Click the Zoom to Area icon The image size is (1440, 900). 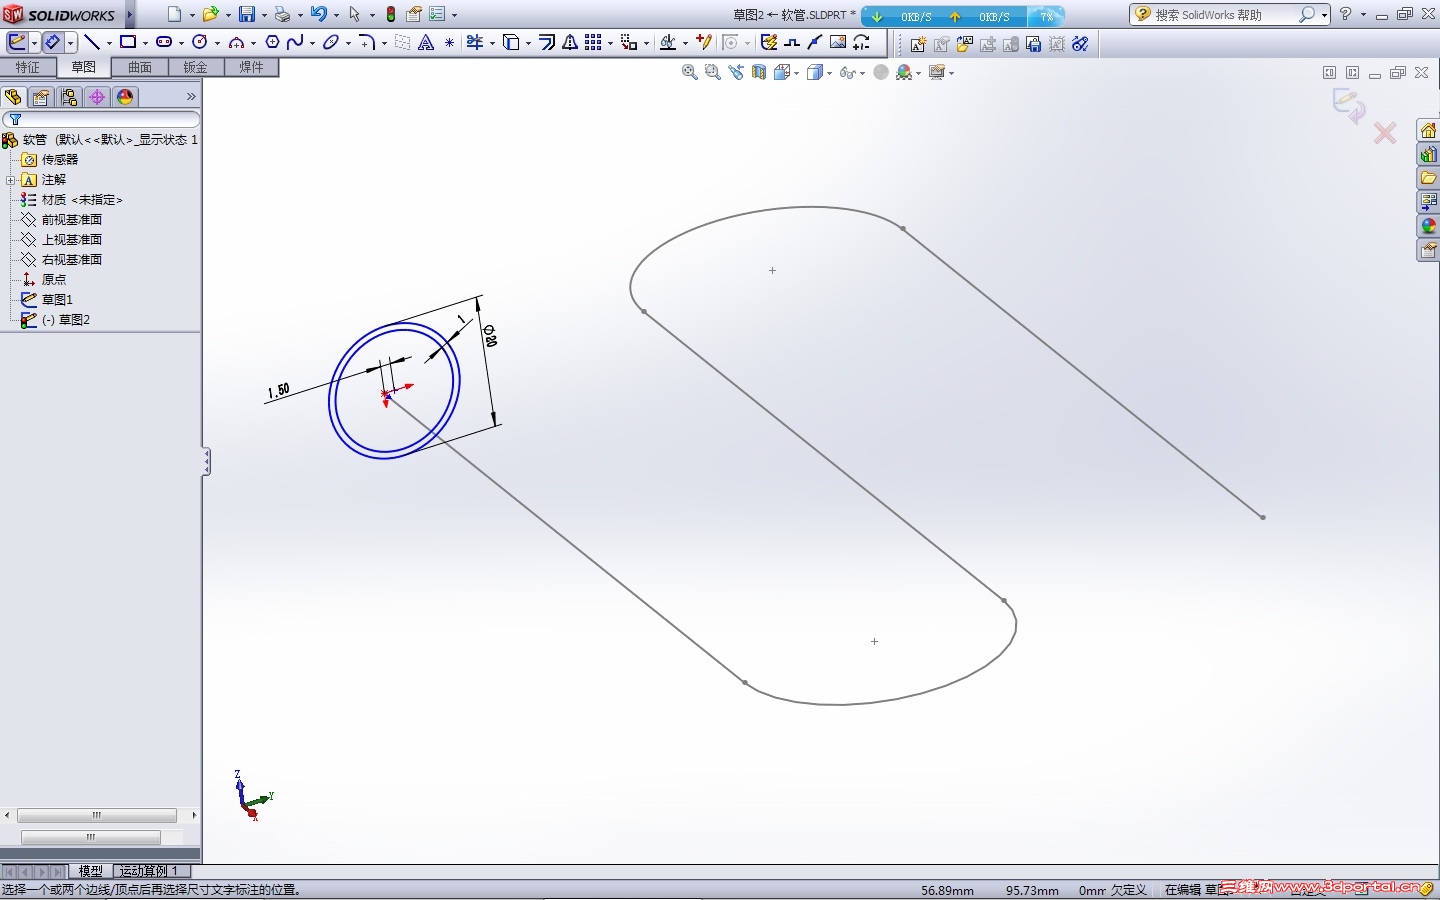pyautogui.click(x=713, y=72)
